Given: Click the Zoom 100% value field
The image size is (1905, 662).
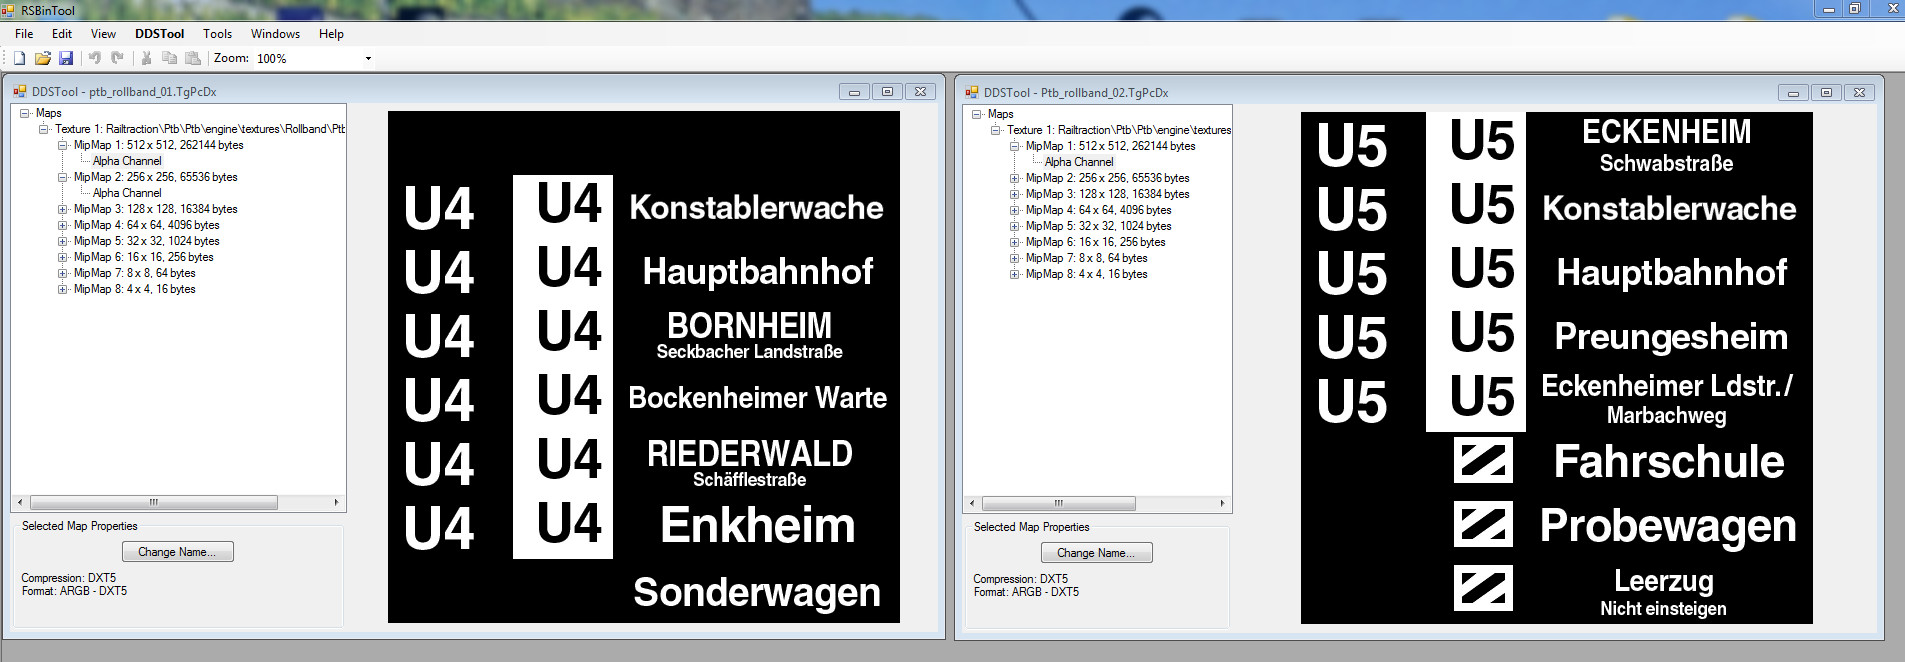Looking at the screenshot, I should tap(307, 58).
